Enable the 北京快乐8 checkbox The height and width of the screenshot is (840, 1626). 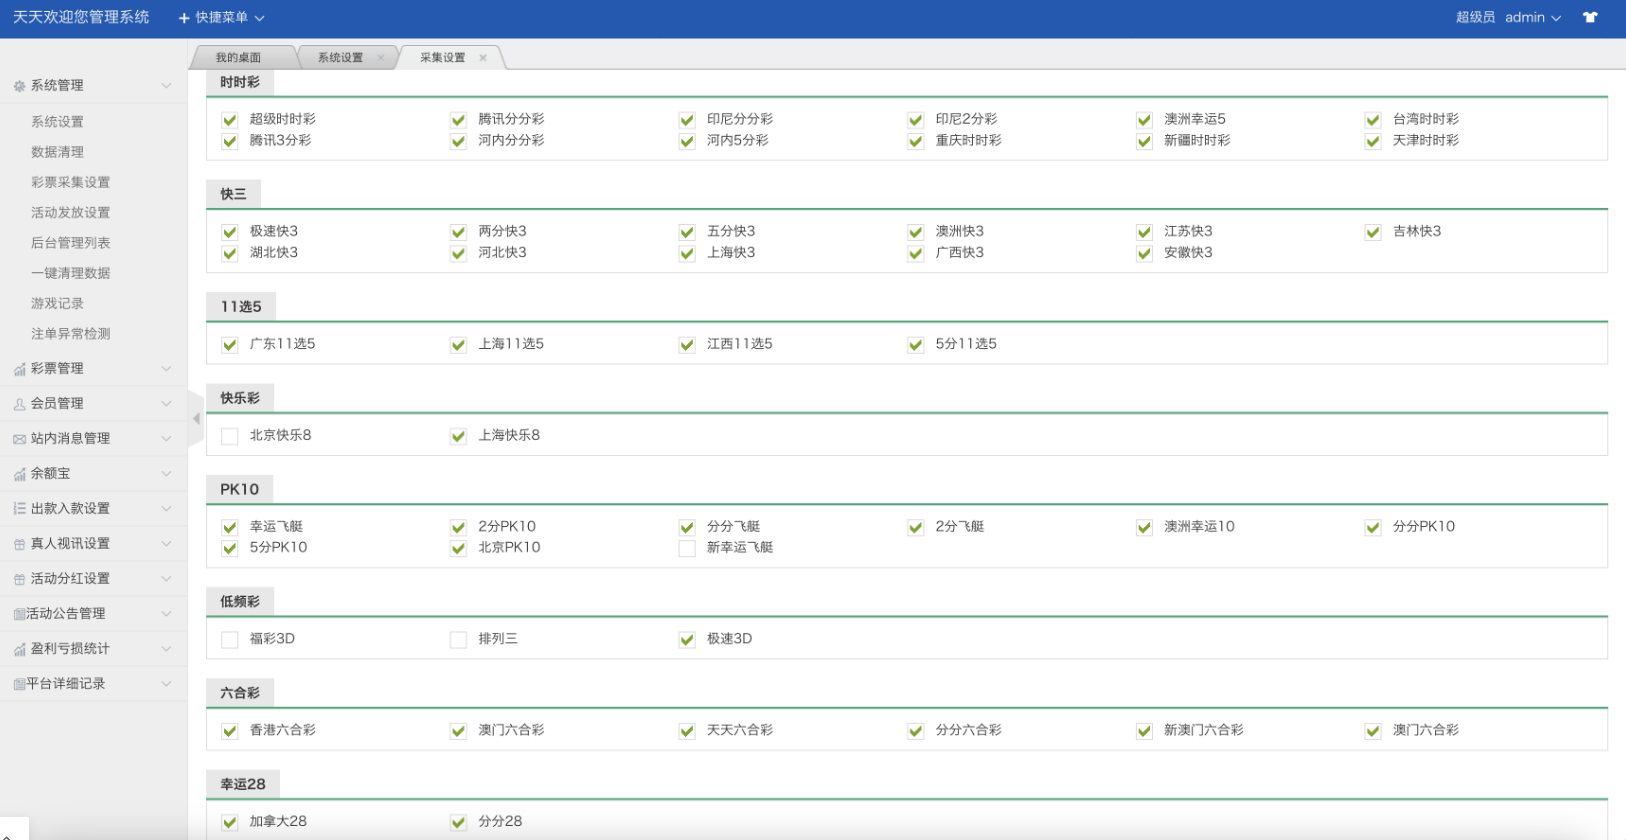coord(230,436)
